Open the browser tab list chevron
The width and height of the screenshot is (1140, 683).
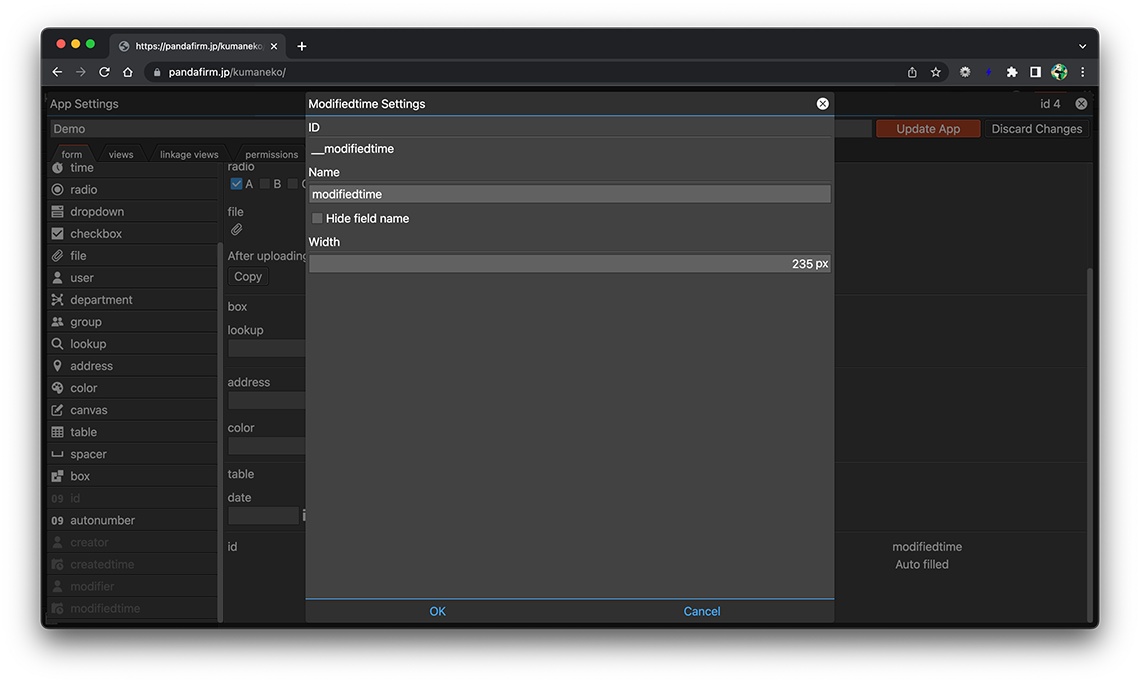pos(1082,46)
